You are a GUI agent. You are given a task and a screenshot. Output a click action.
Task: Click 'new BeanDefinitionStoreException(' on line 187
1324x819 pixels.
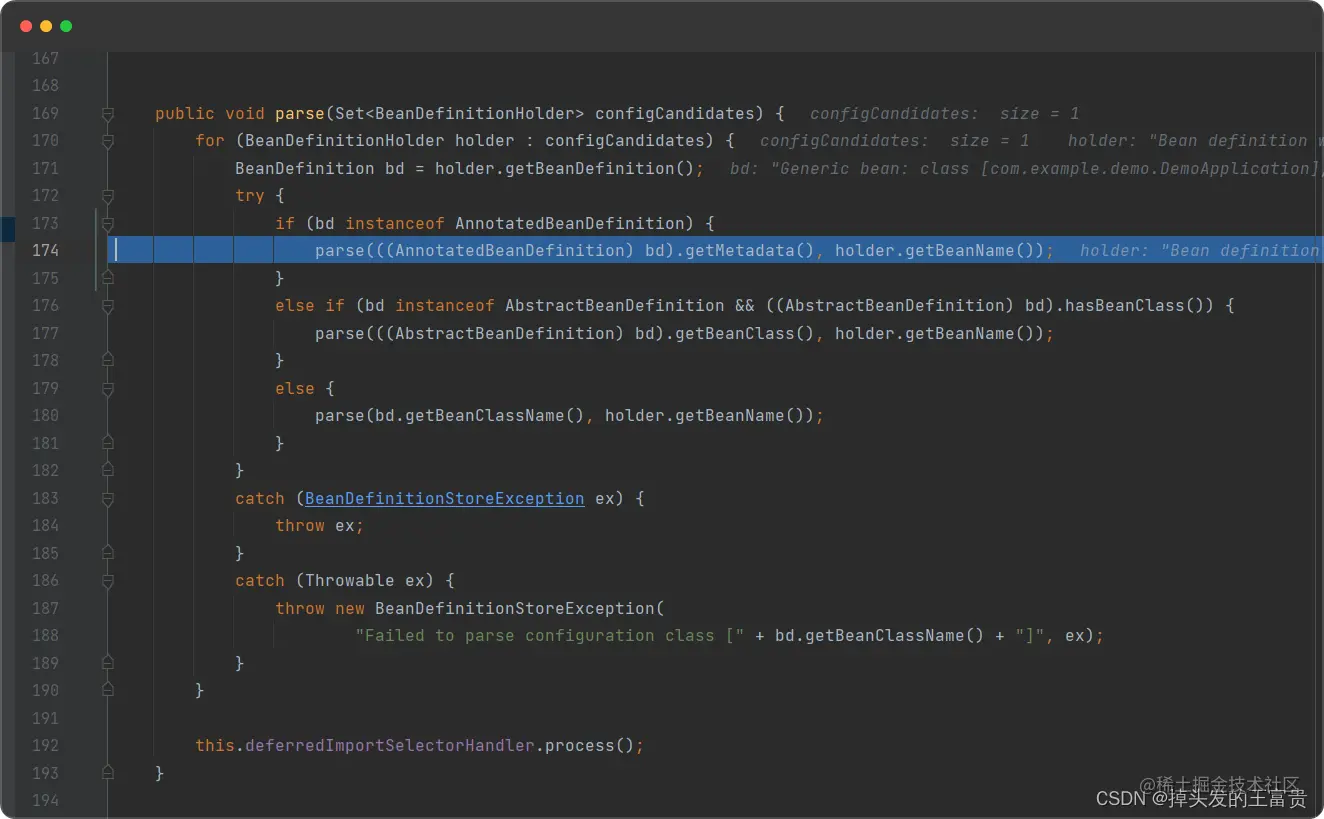500,608
